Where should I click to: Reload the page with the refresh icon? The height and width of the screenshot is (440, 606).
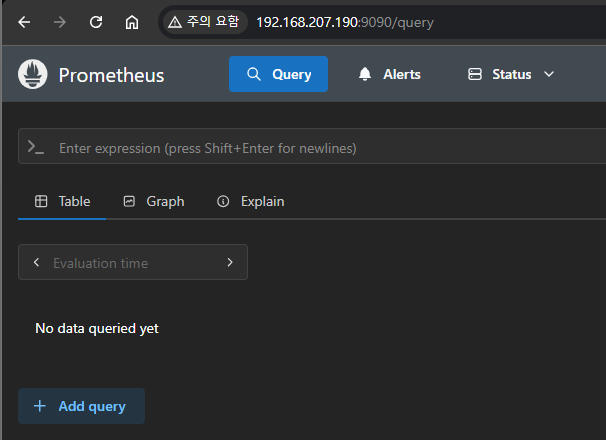click(x=96, y=22)
